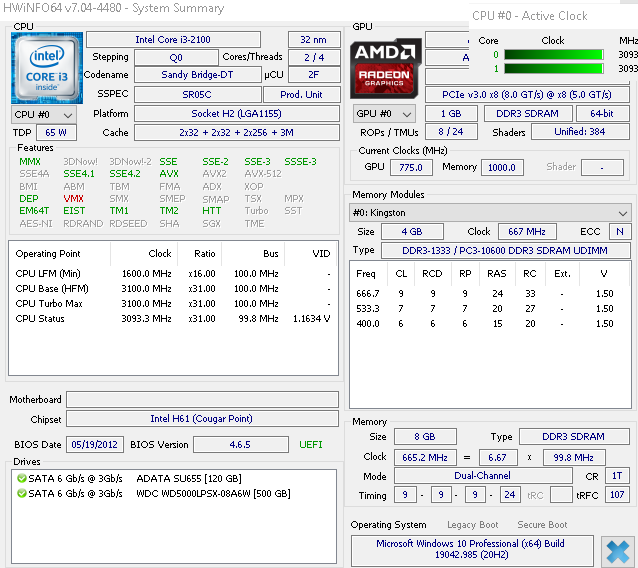
Task: Click the Prod. Unit field
Action: pos(302,94)
